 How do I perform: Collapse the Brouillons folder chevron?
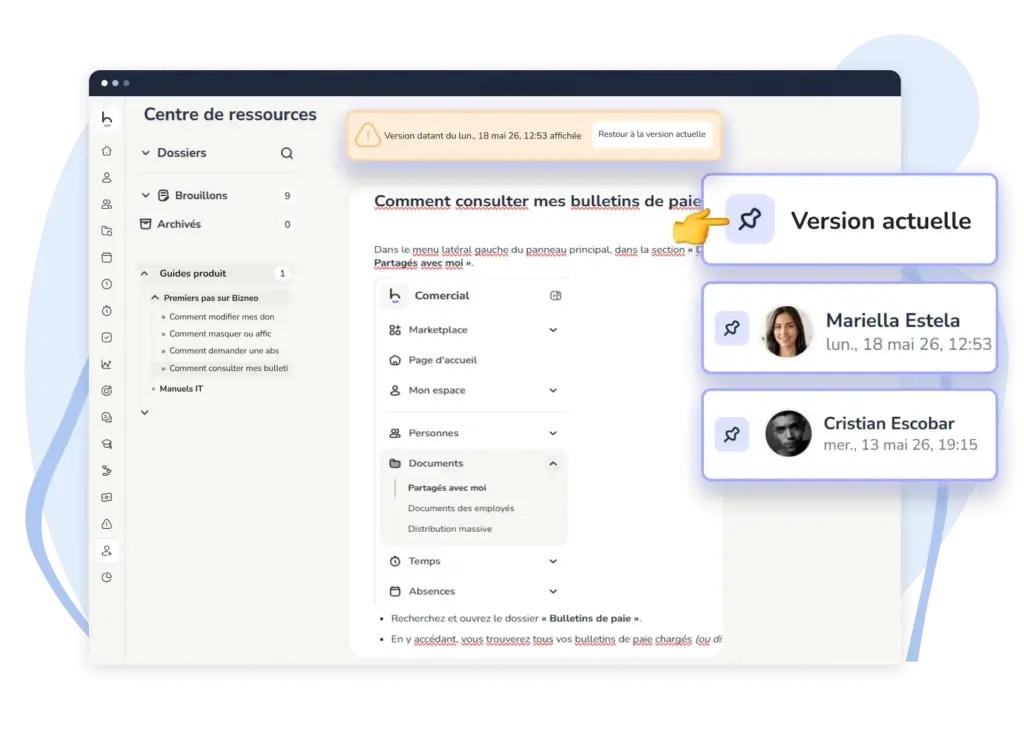pos(146,195)
